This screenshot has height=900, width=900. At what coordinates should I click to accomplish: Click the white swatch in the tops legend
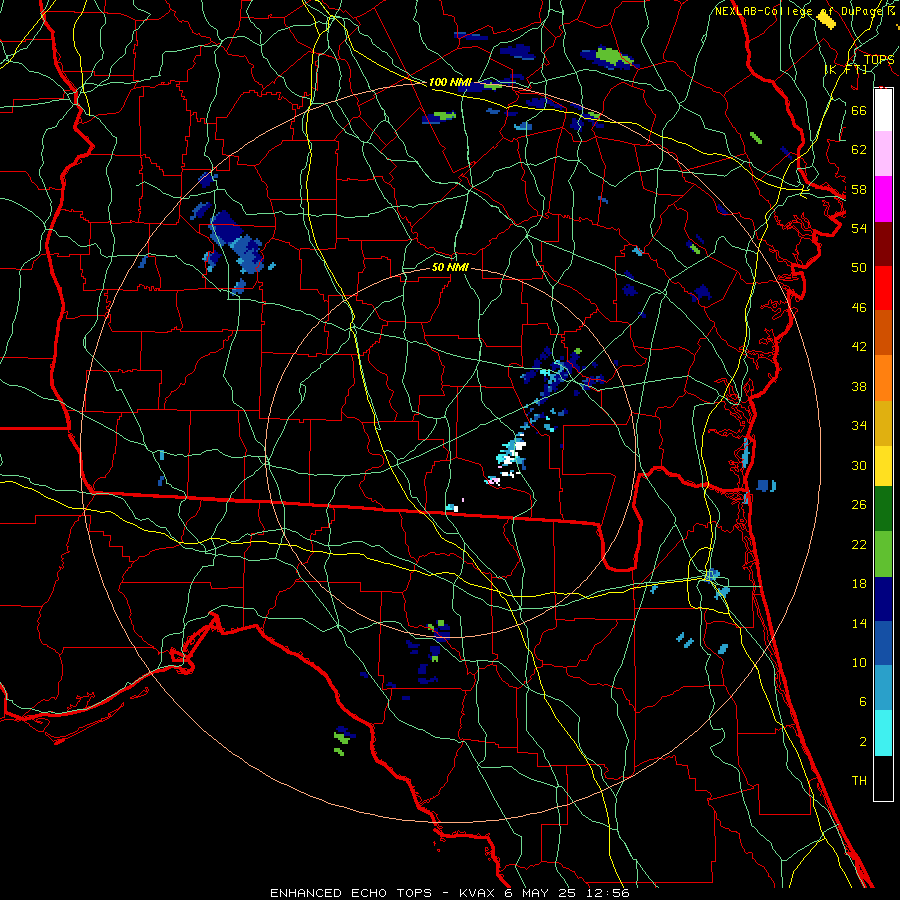(883, 110)
